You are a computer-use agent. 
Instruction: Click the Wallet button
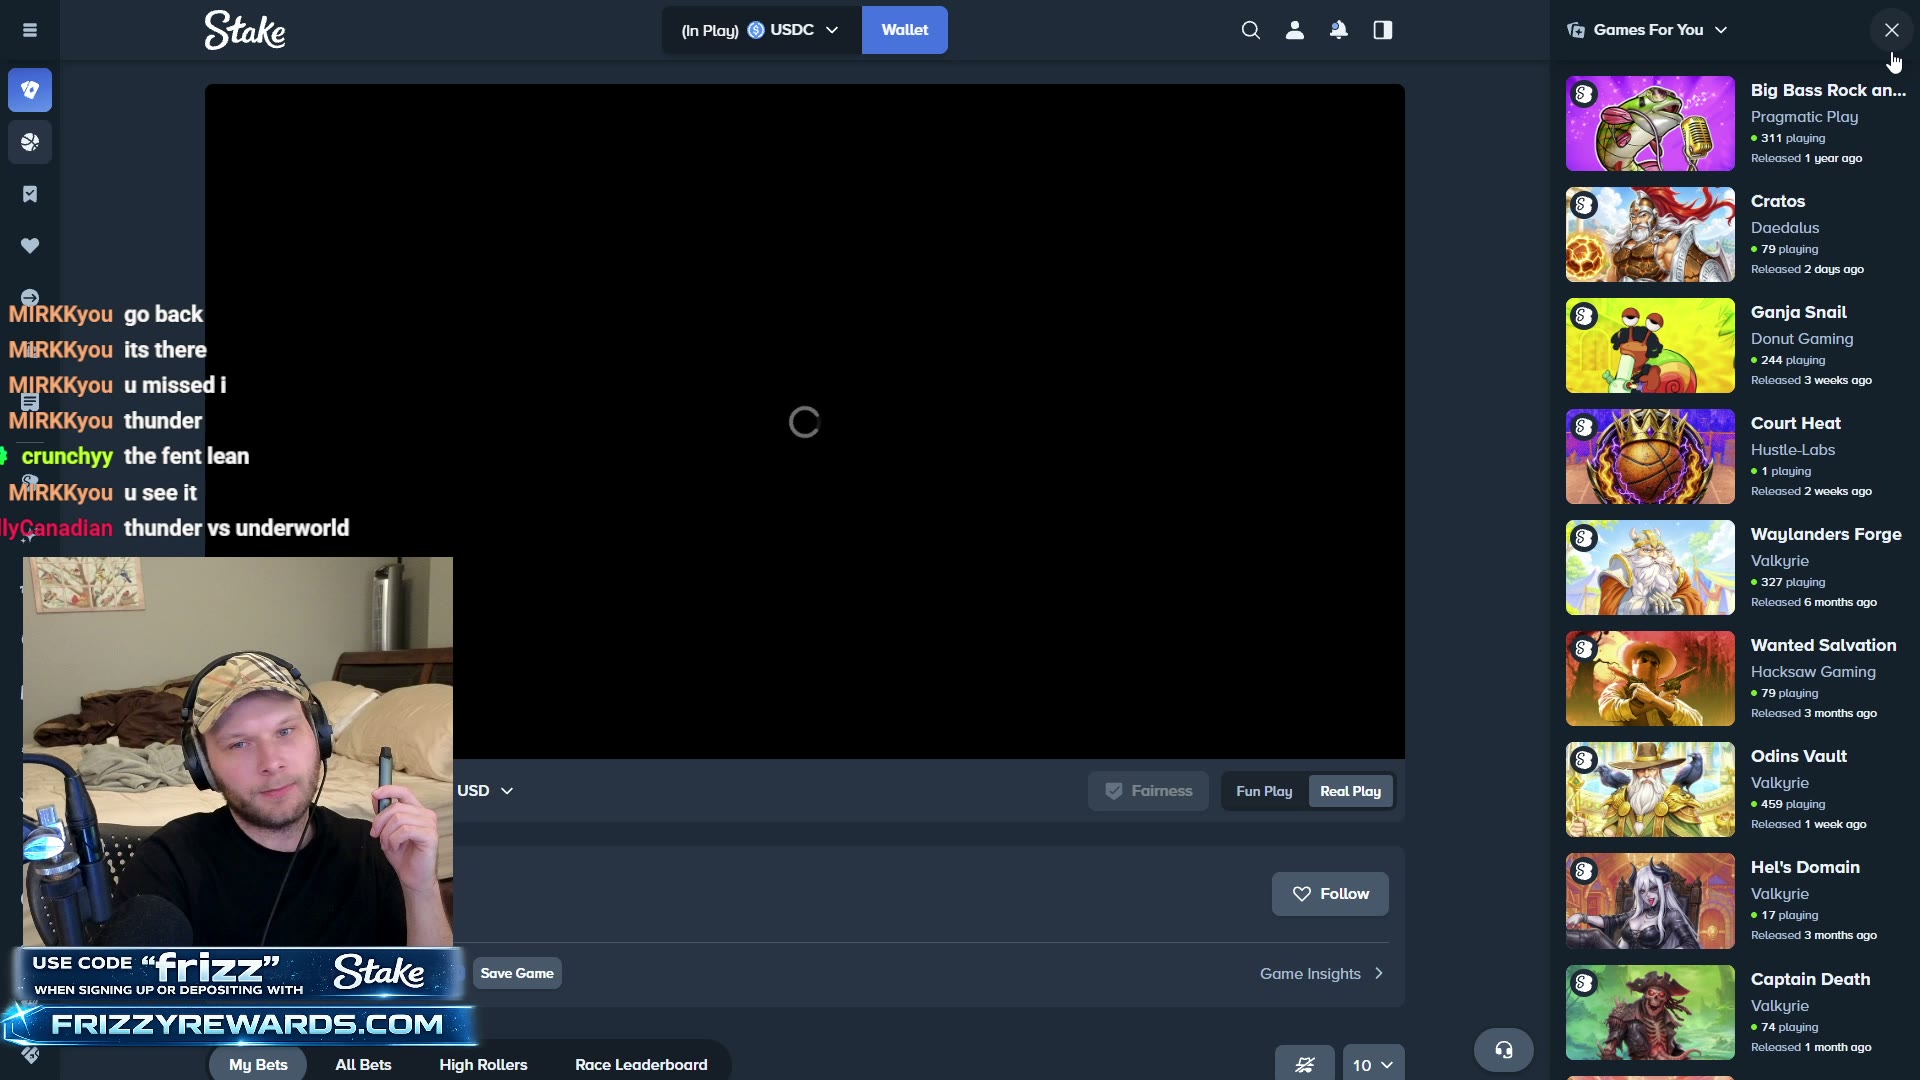(904, 30)
